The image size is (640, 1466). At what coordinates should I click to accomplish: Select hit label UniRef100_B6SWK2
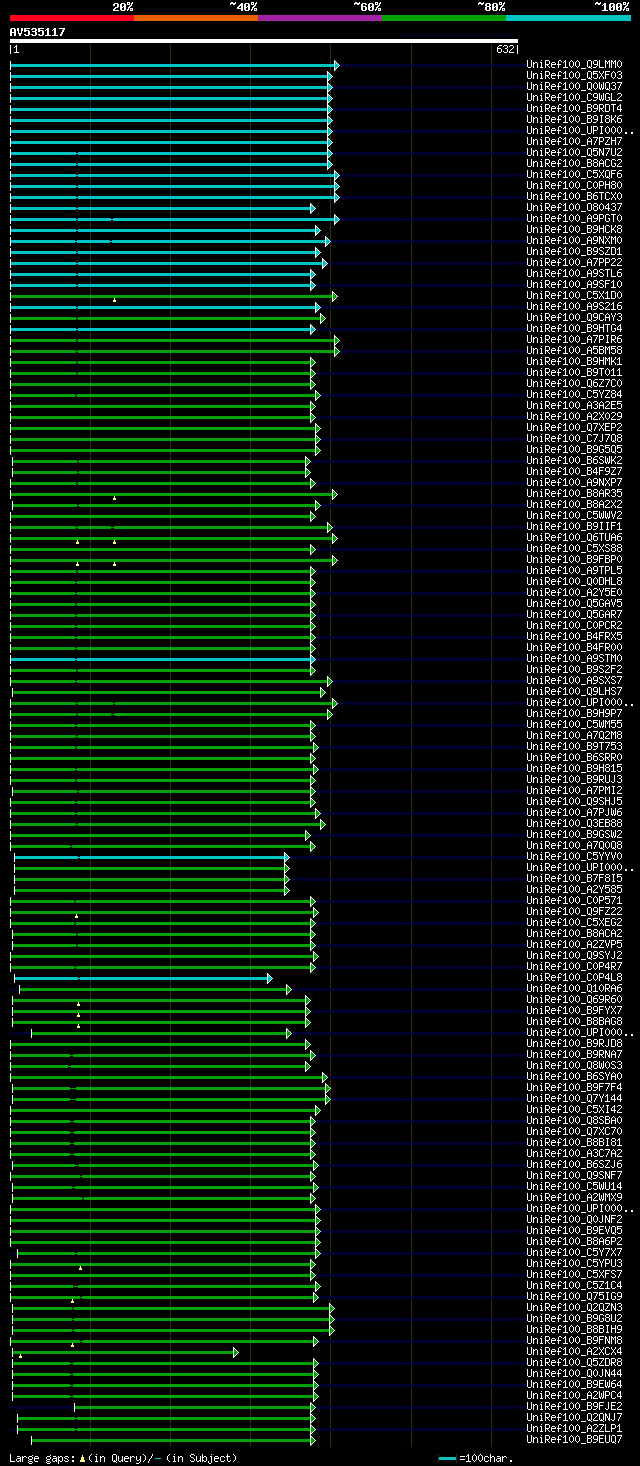click(574, 461)
